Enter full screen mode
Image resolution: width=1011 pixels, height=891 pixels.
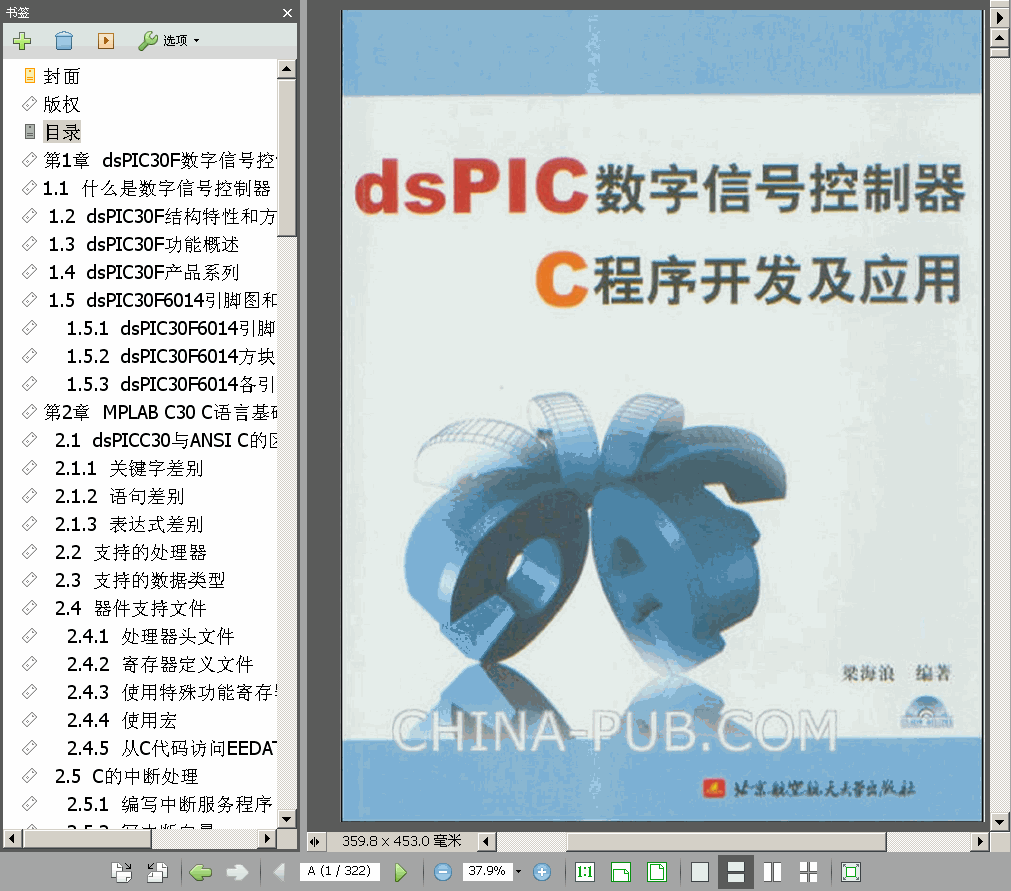849,871
